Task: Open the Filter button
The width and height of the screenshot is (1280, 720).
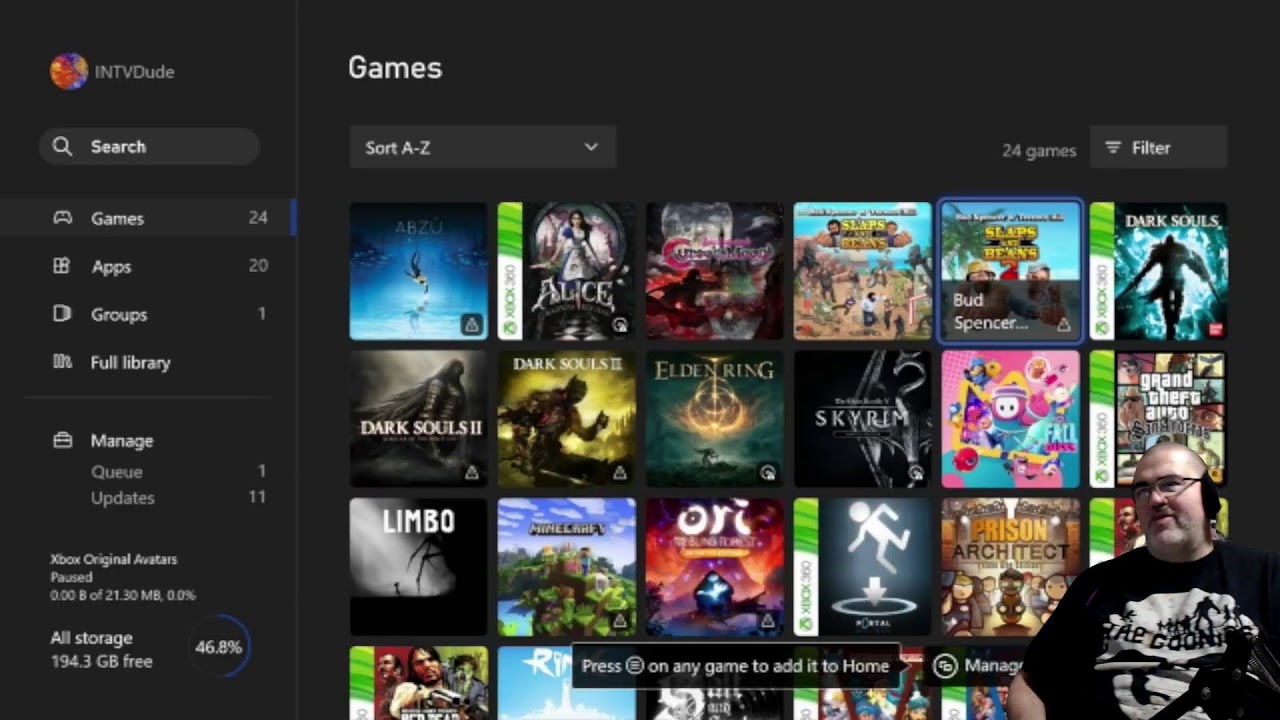Action: (x=1158, y=147)
